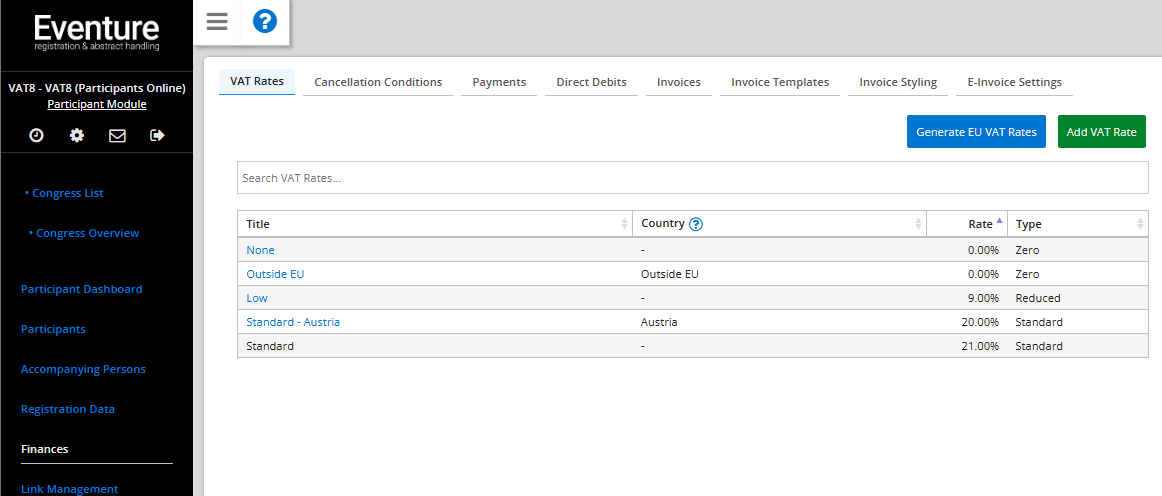This screenshot has height=496, width=1162.
Task: Click Generate EU VAT Rates button
Action: pos(976,132)
